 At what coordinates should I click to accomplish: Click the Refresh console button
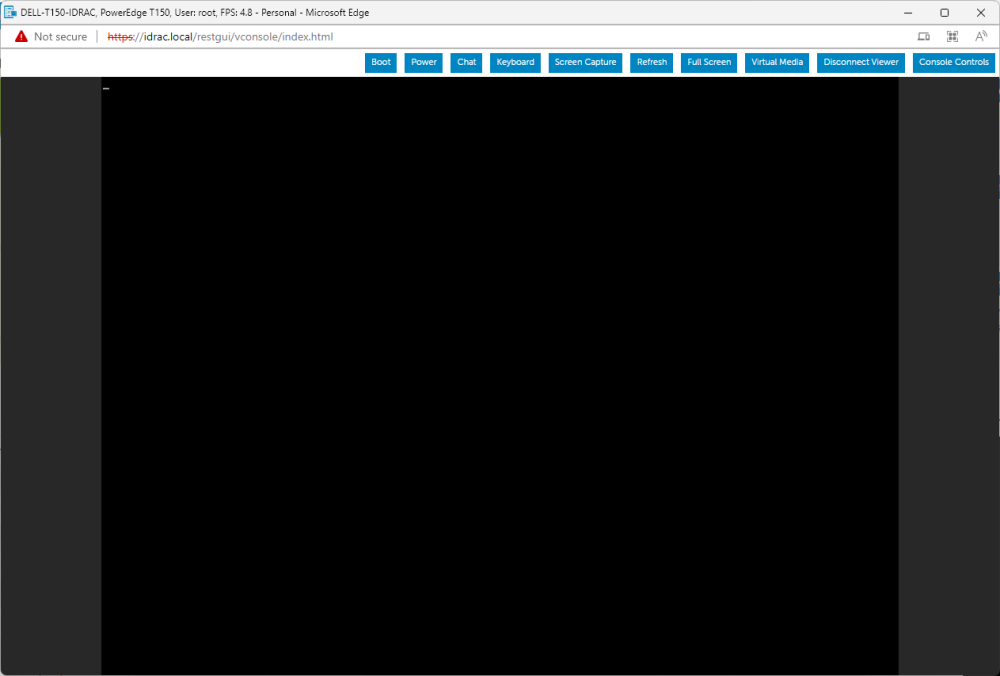(x=652, y=62)
